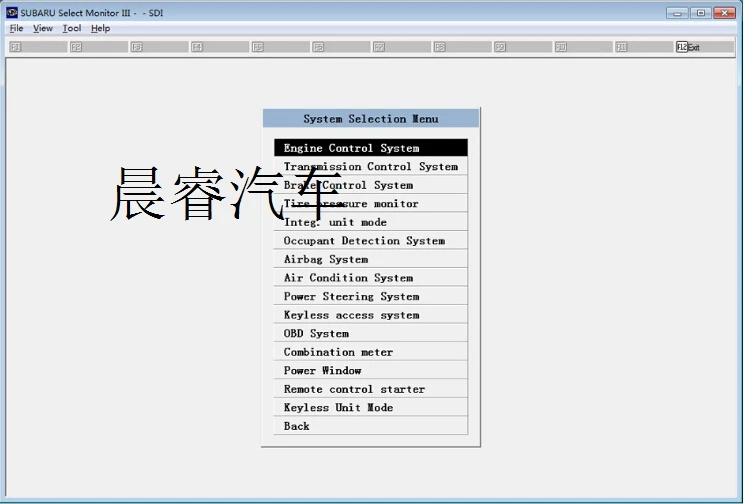Select OBD System
This screenshot has height=504, width=744.
click(371, 333)
